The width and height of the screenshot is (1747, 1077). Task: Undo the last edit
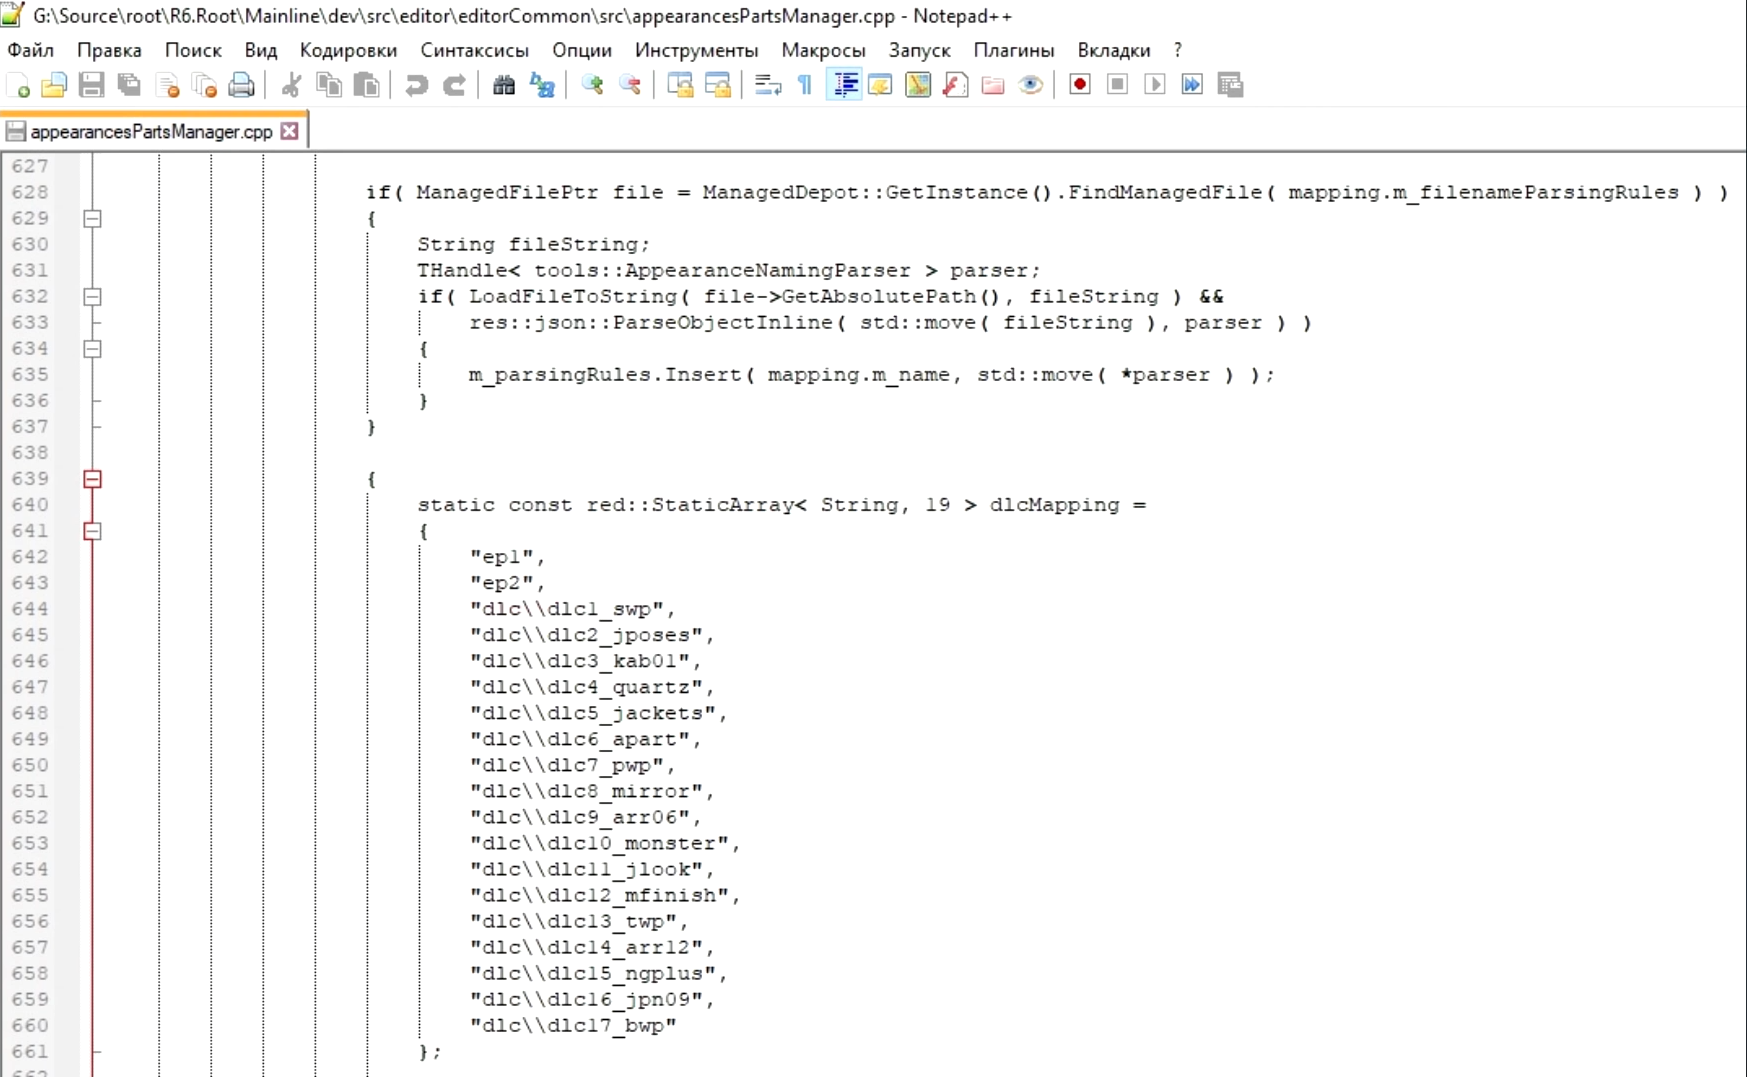coord(416,85)
